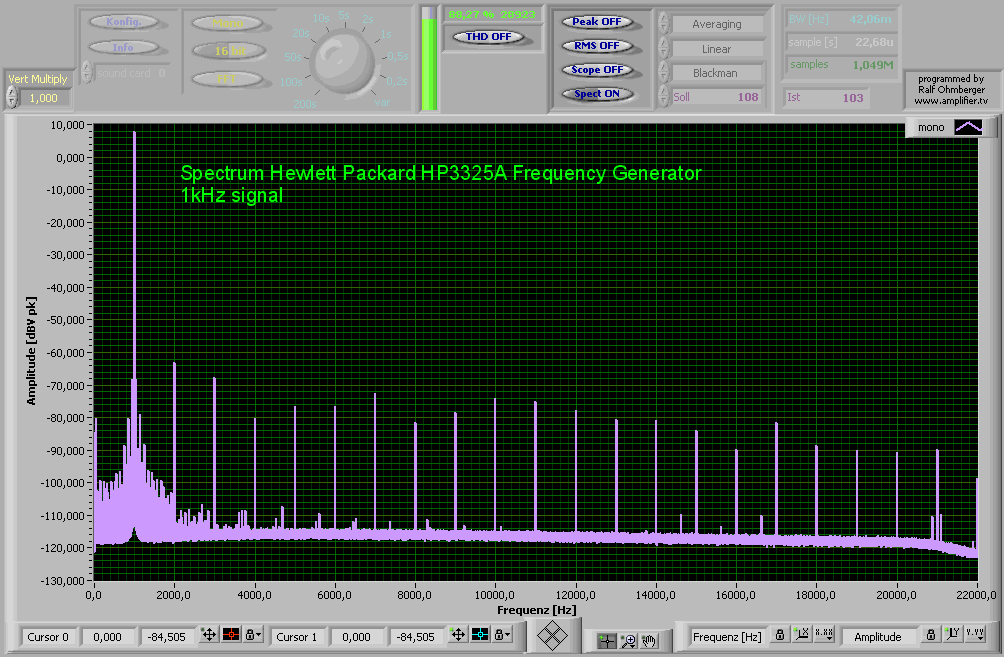The image size is (1004, 657).
Task: Change the Averaging mode selector
Action: pos(716,24)
